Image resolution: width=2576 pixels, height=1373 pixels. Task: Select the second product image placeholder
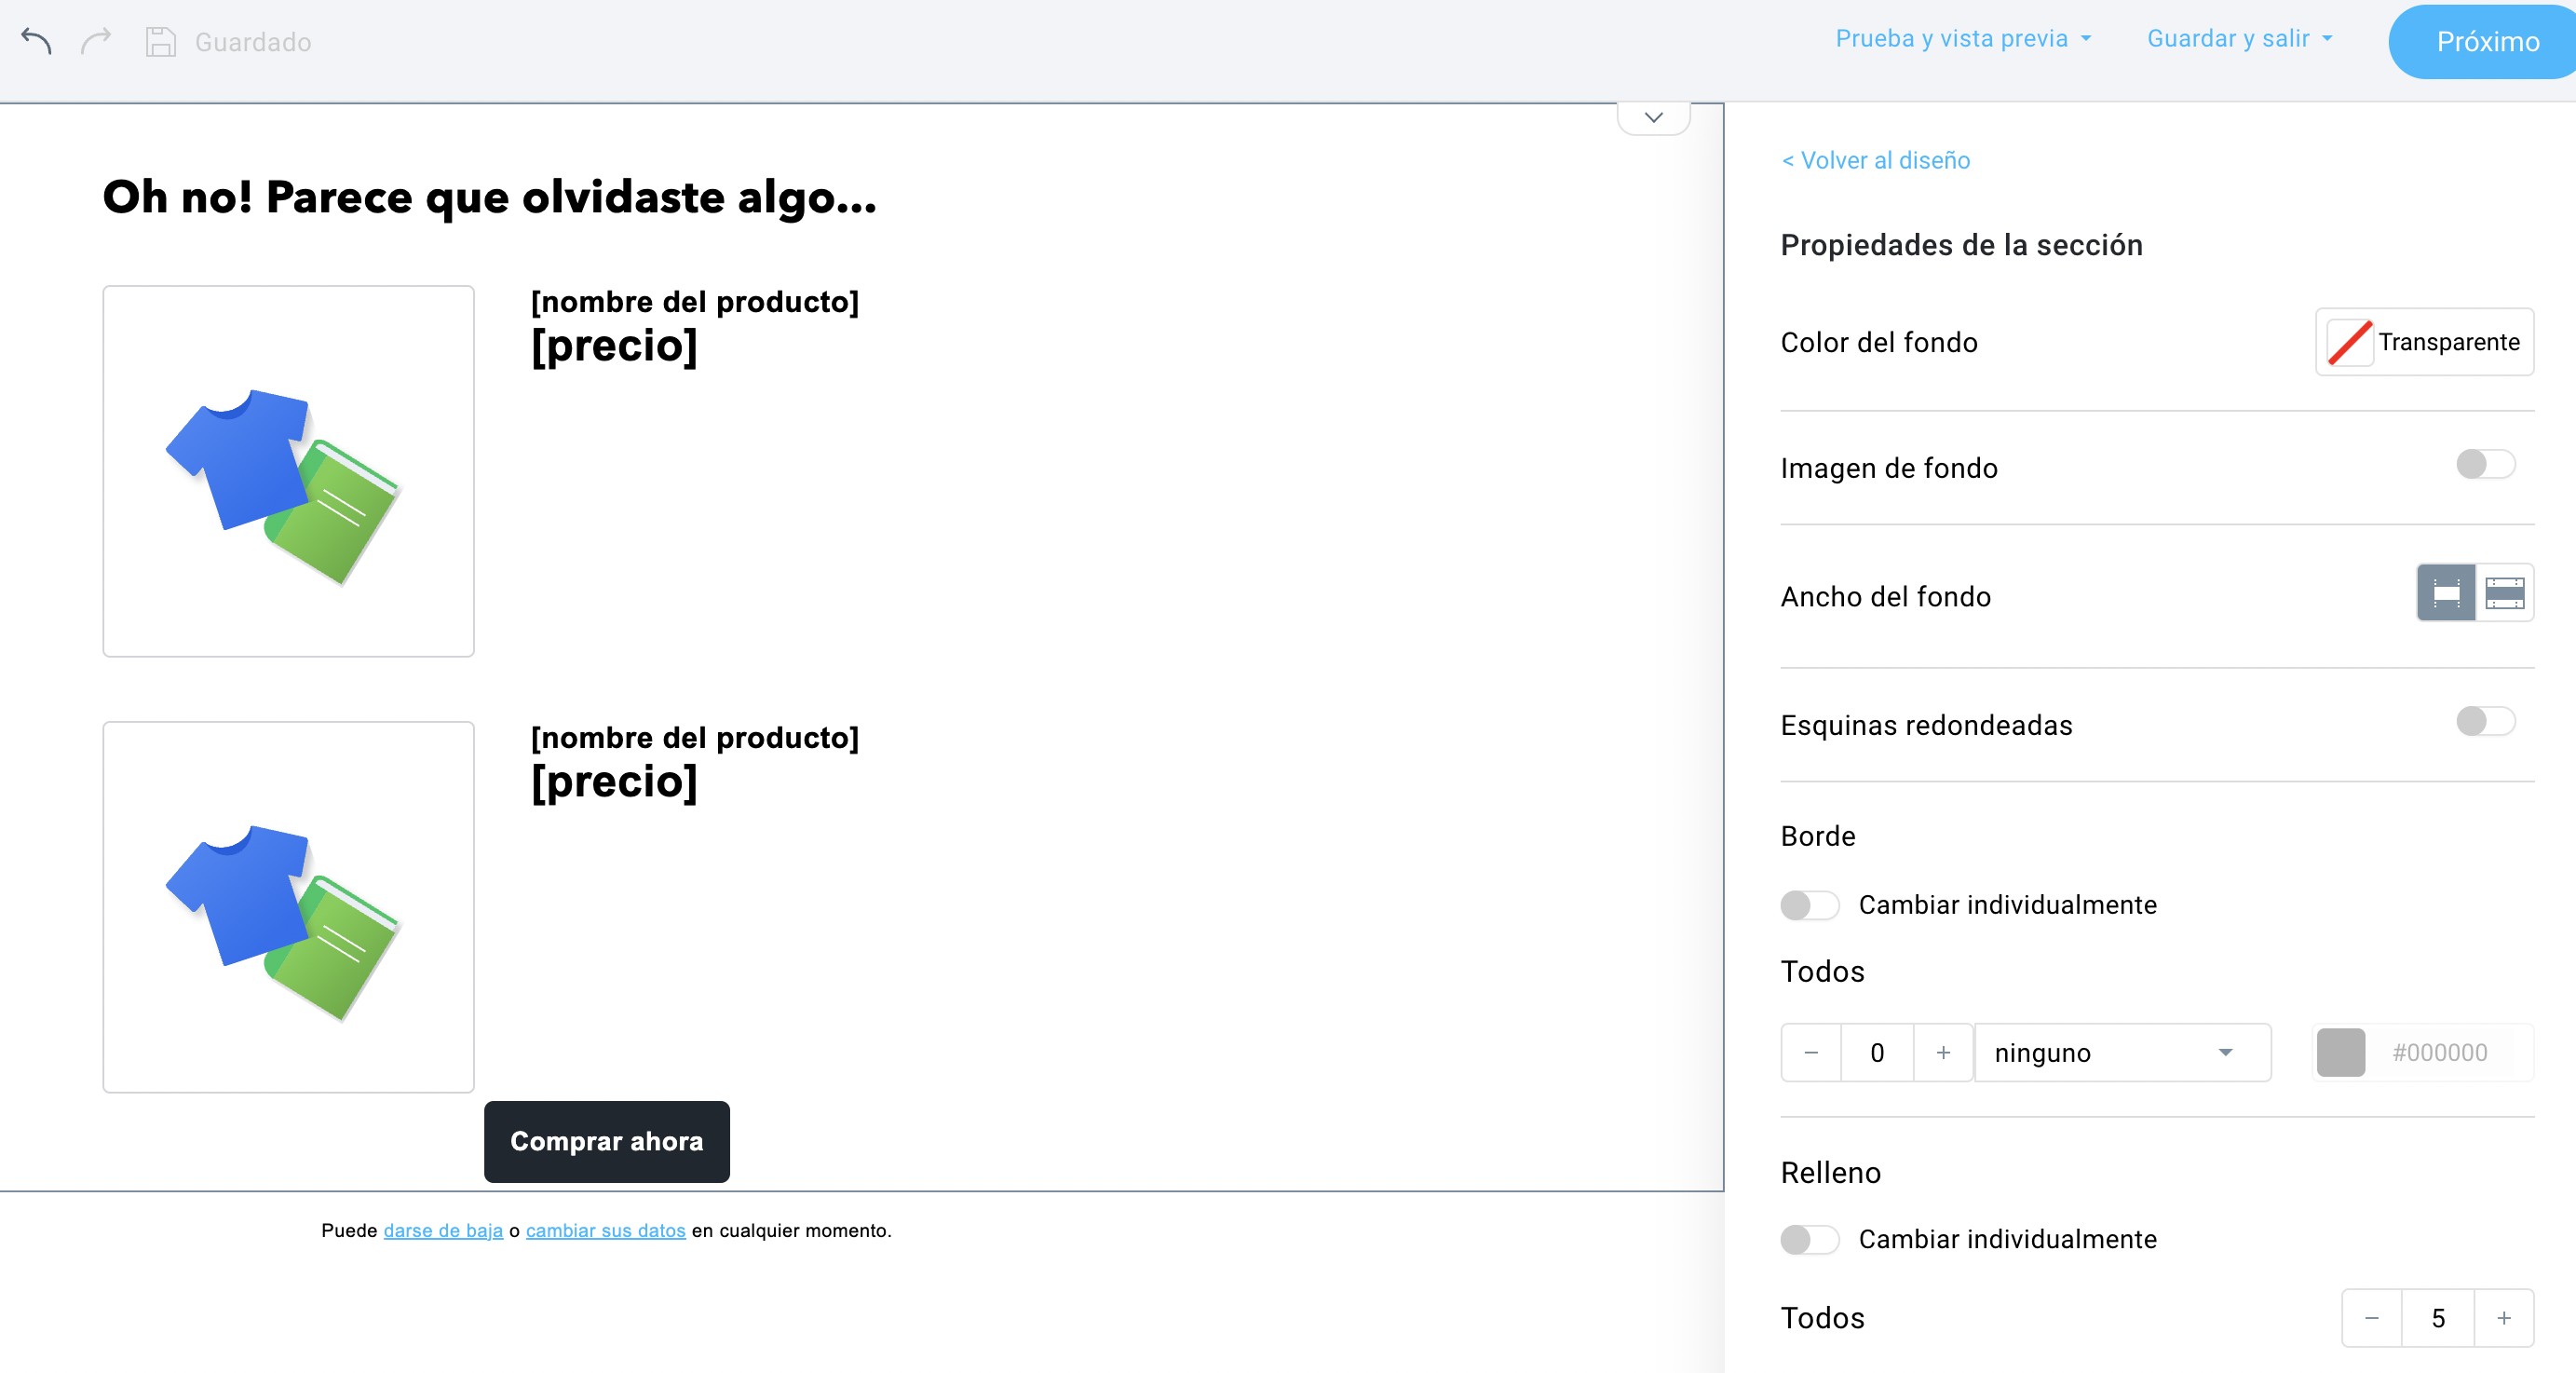click(288, 907)
